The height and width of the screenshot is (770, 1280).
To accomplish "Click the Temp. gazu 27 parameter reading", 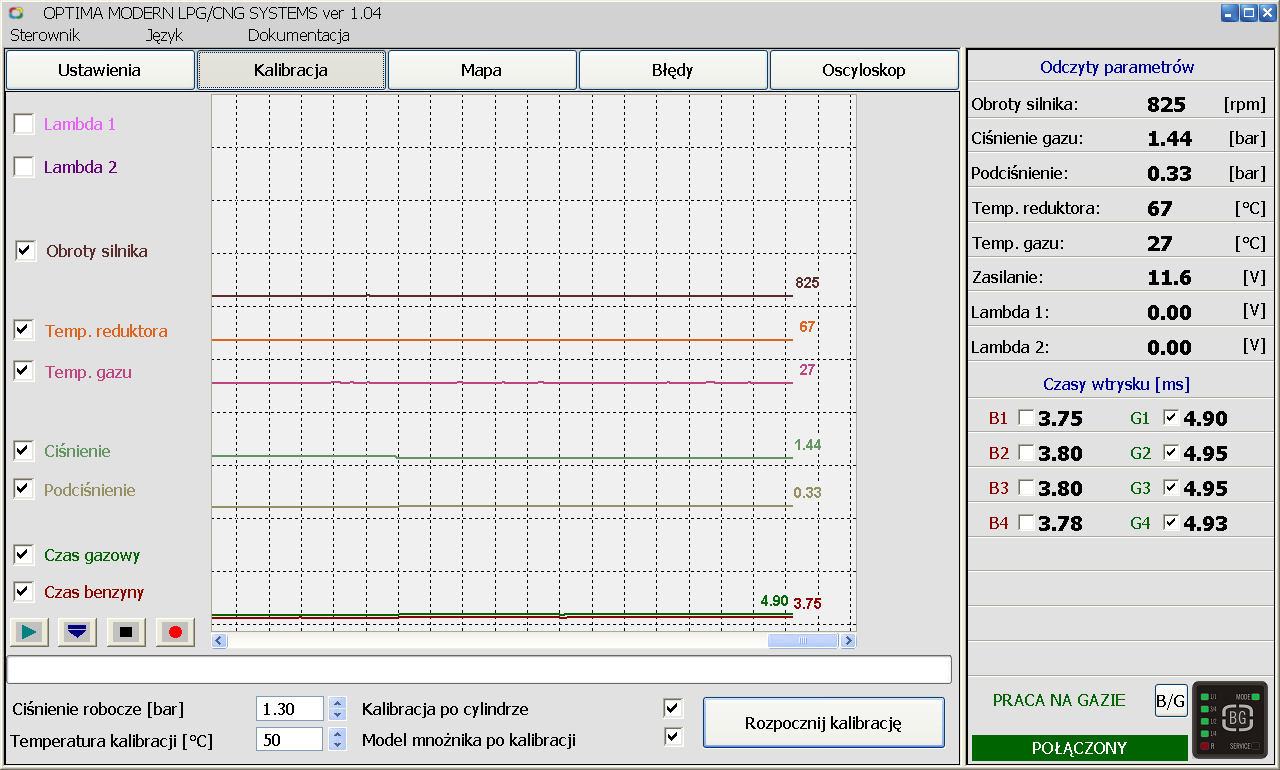I will (1160, 243).
